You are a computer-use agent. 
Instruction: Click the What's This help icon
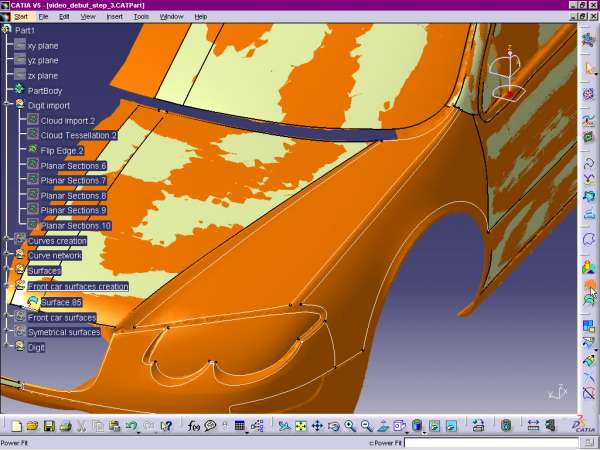167,426
